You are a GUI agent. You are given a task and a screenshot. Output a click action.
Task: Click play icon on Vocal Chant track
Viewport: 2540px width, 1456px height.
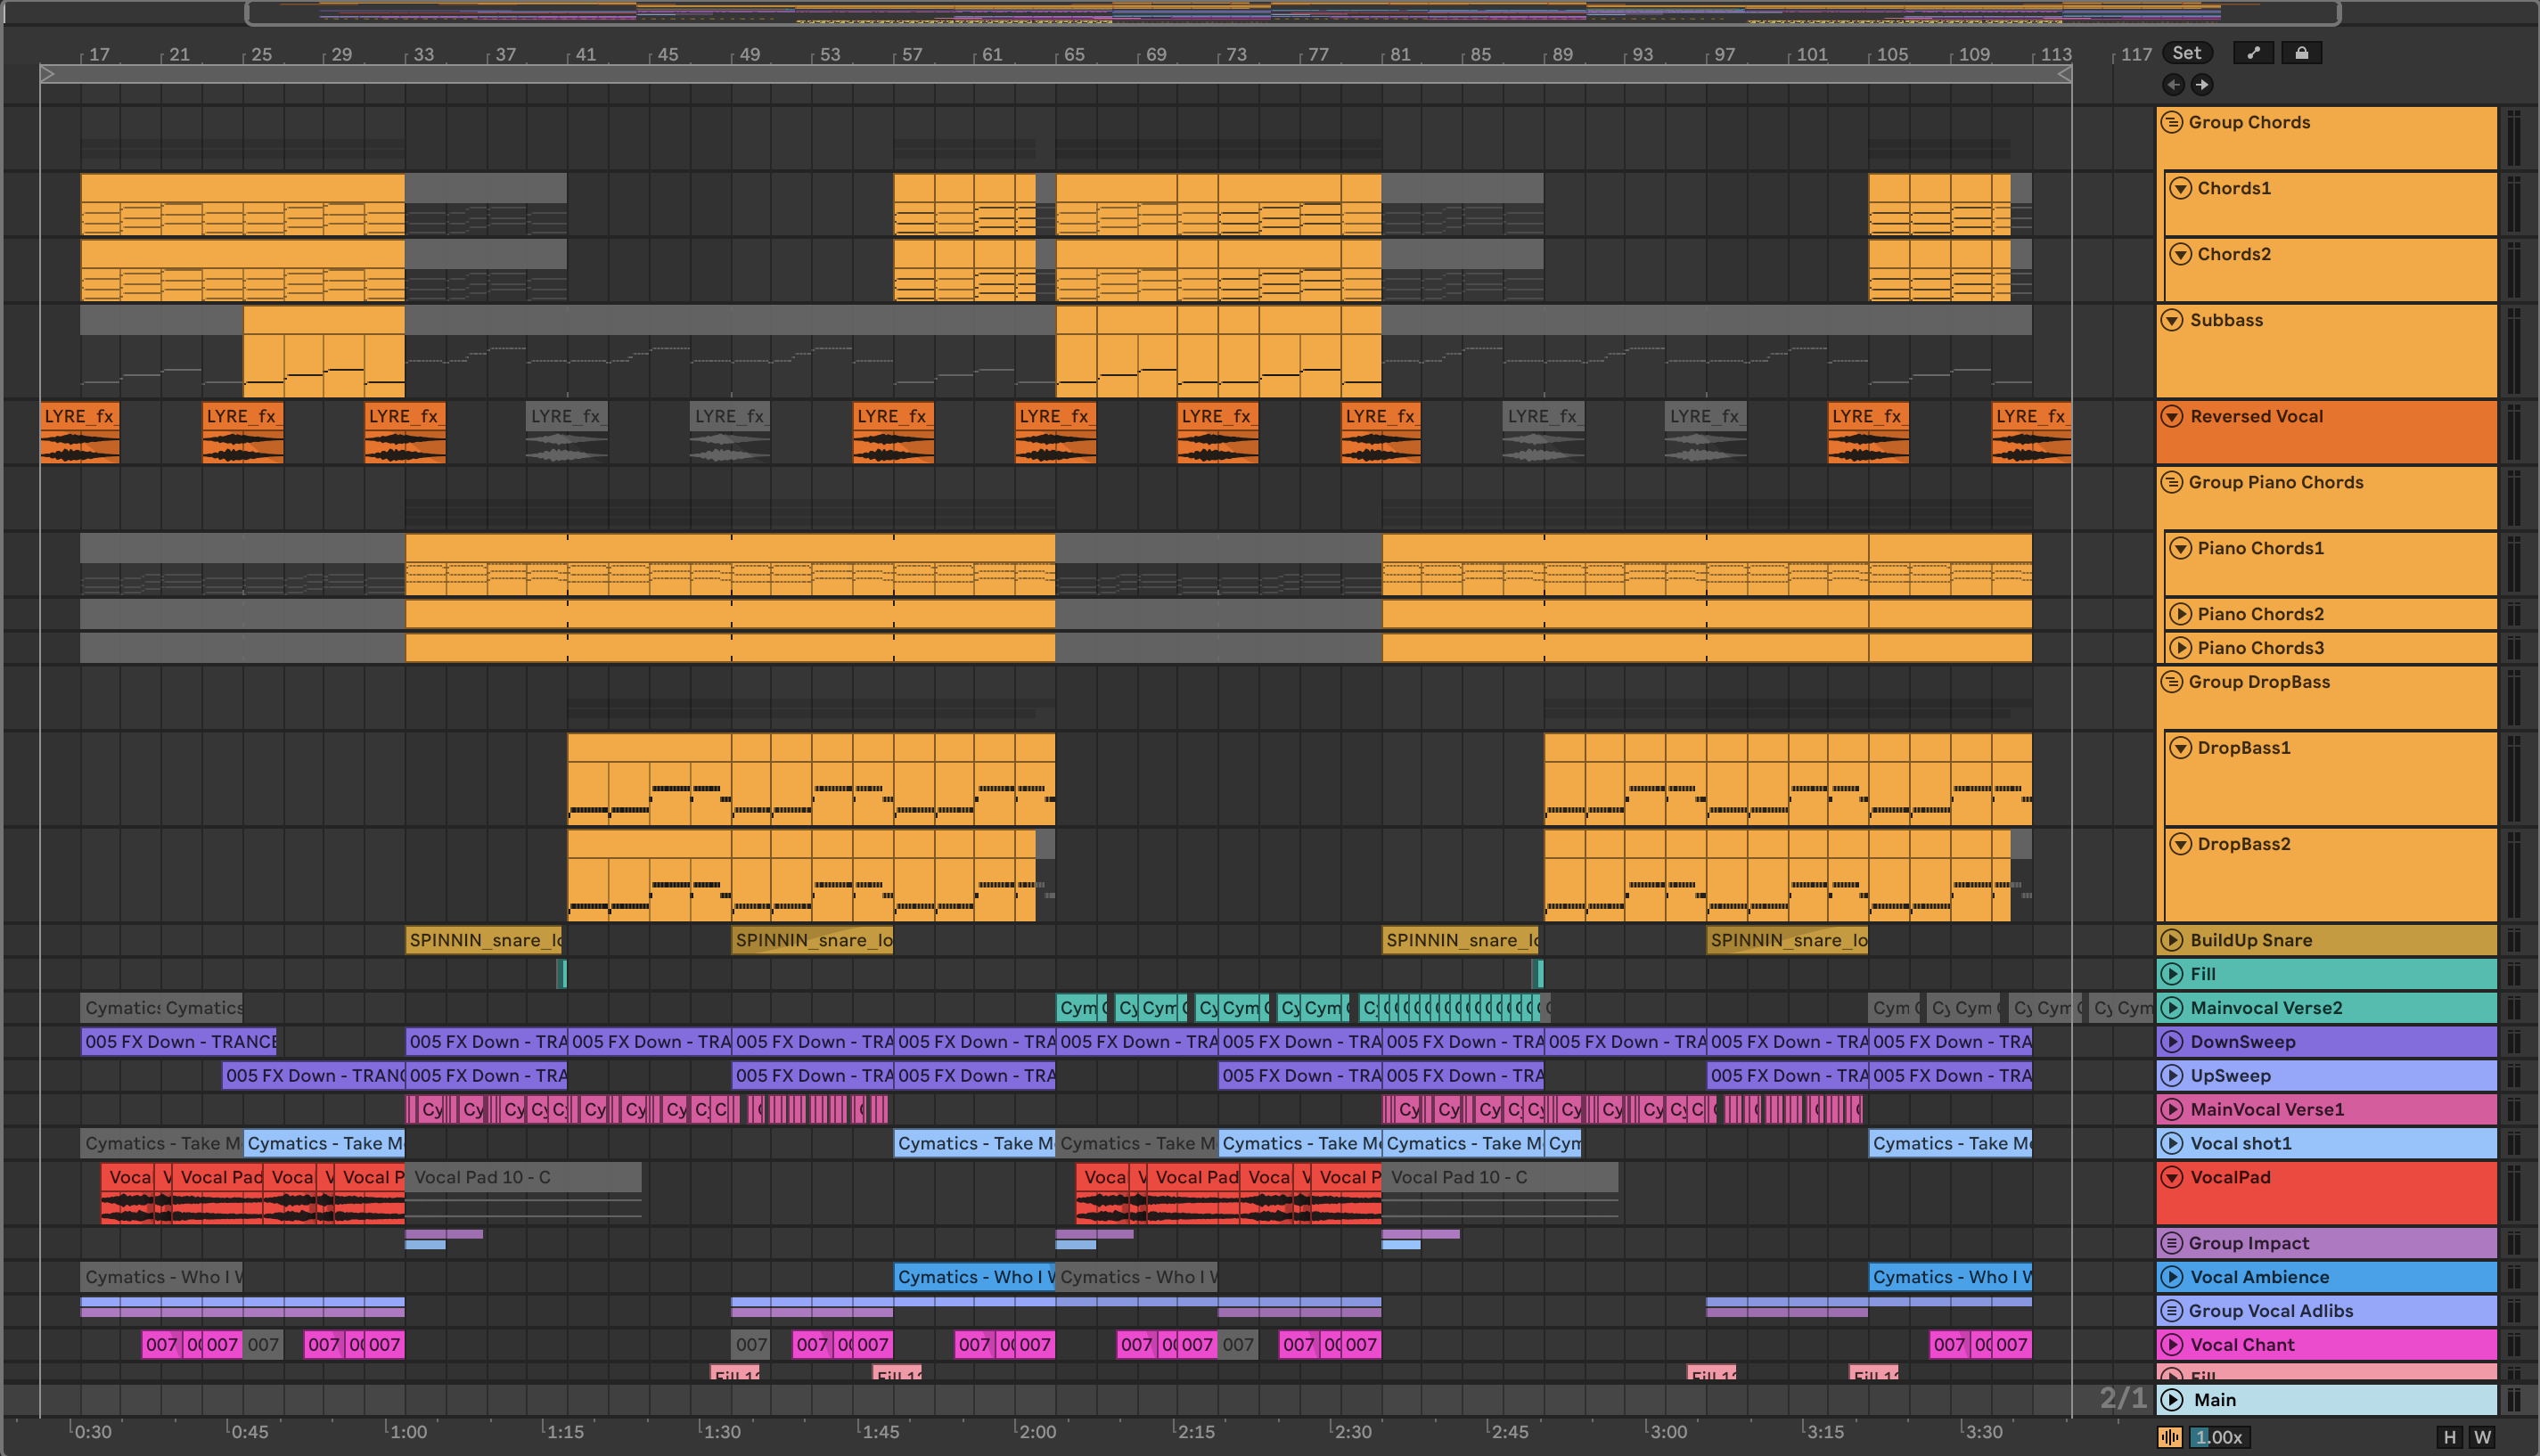click(2171, 1345)
